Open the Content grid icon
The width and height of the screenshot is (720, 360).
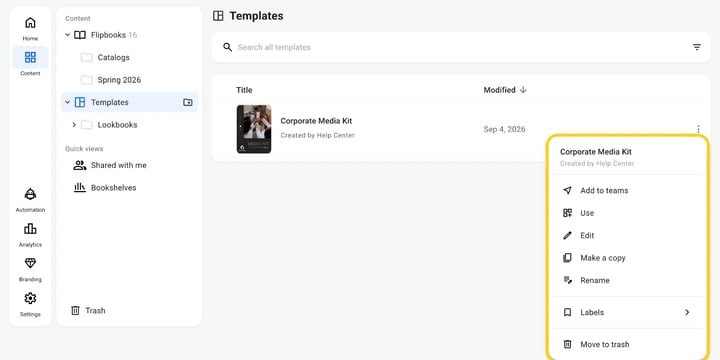pos(30,57)
